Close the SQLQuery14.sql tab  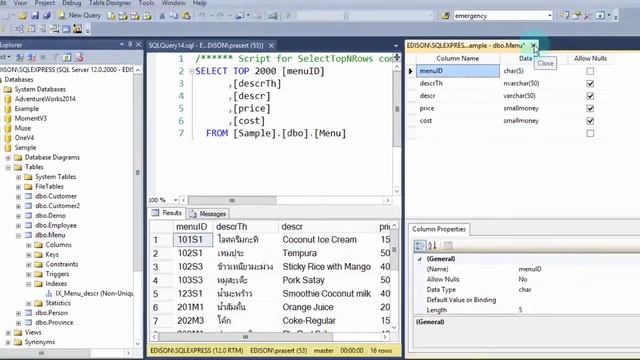[x=271, y=45]
